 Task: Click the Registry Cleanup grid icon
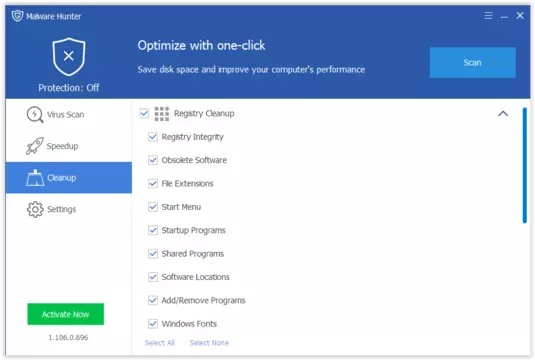coord(162,114)
